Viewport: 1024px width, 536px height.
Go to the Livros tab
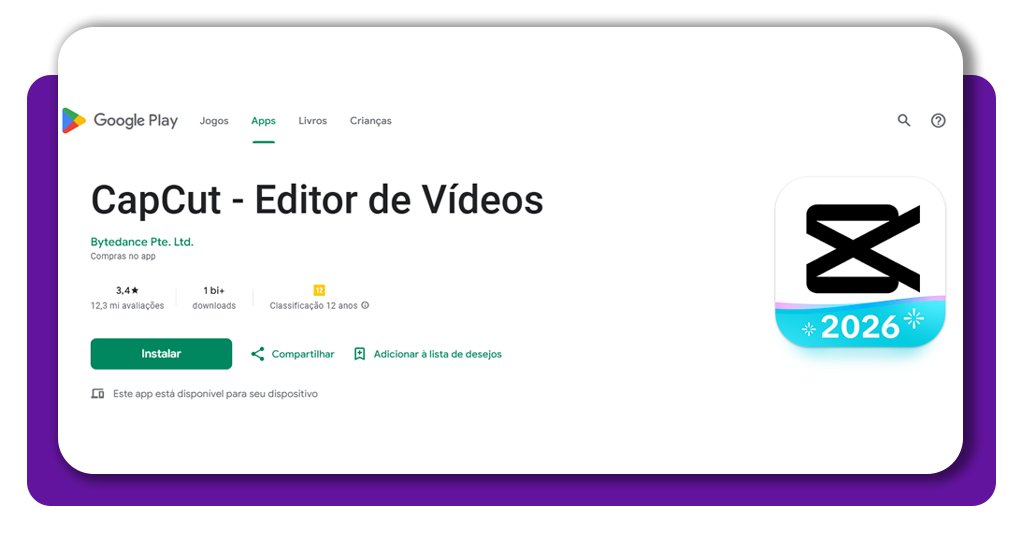(312, 121)
